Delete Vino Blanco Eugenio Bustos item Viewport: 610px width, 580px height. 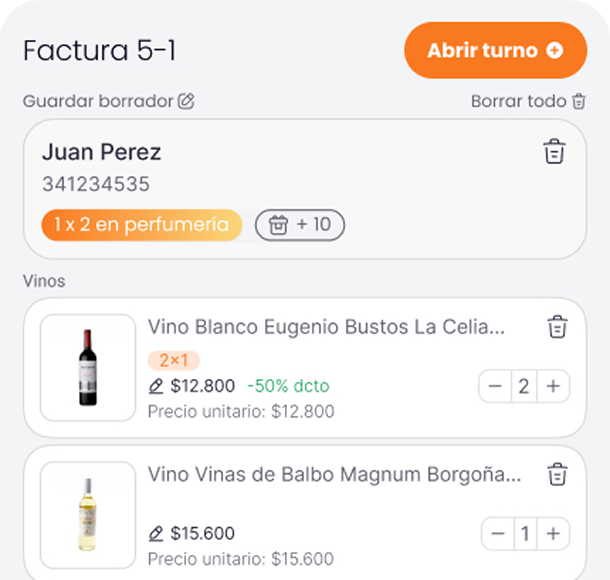[557, 327]
